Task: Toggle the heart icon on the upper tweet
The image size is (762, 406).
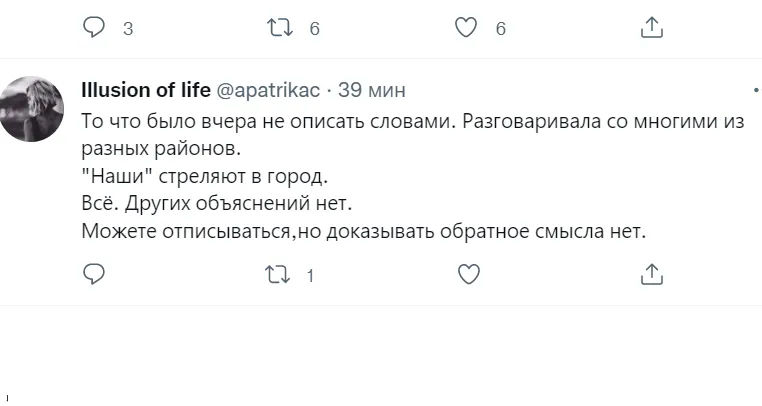Action: tap(466, 28)
